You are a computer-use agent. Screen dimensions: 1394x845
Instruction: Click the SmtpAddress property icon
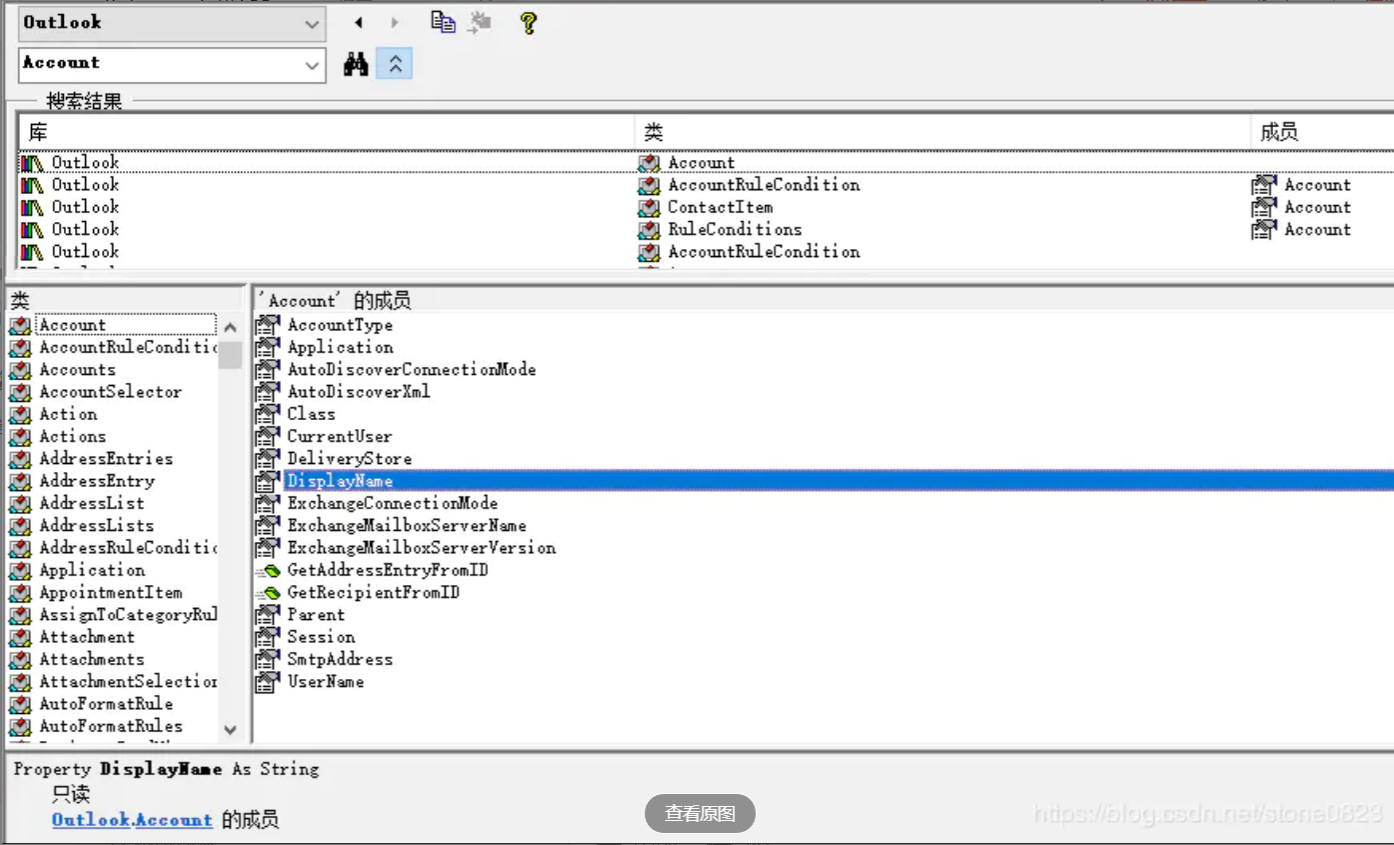267,659
